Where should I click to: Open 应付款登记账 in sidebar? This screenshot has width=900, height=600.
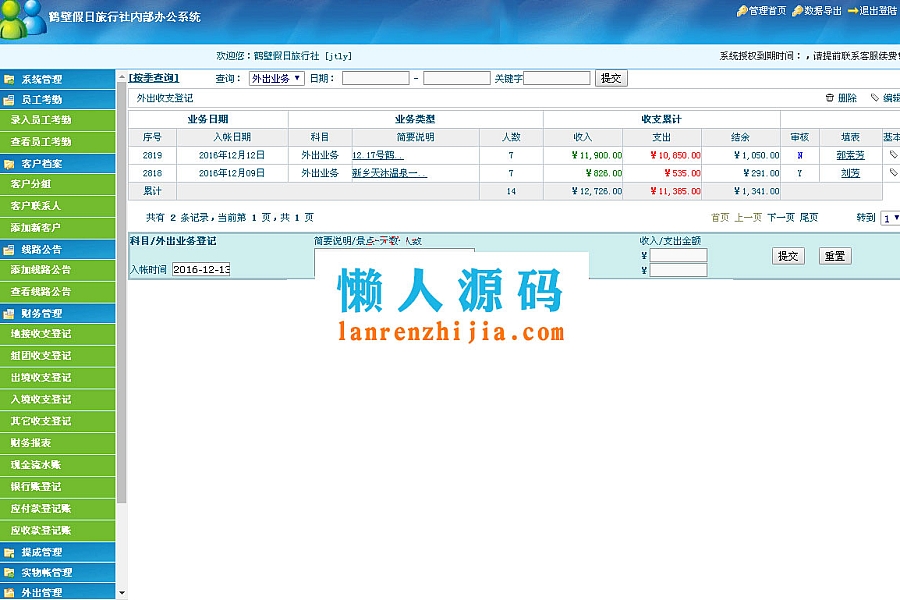[x=57, y=509]
